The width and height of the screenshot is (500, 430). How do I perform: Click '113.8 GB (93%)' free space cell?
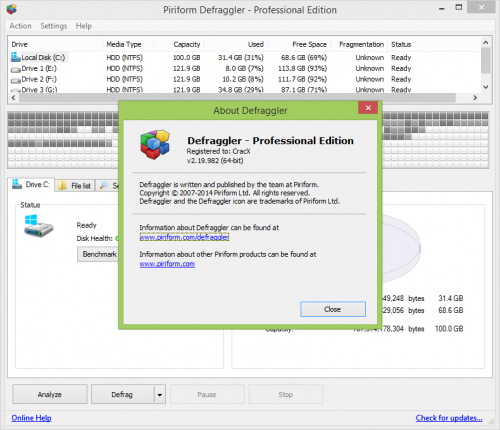tap(302, 68)
